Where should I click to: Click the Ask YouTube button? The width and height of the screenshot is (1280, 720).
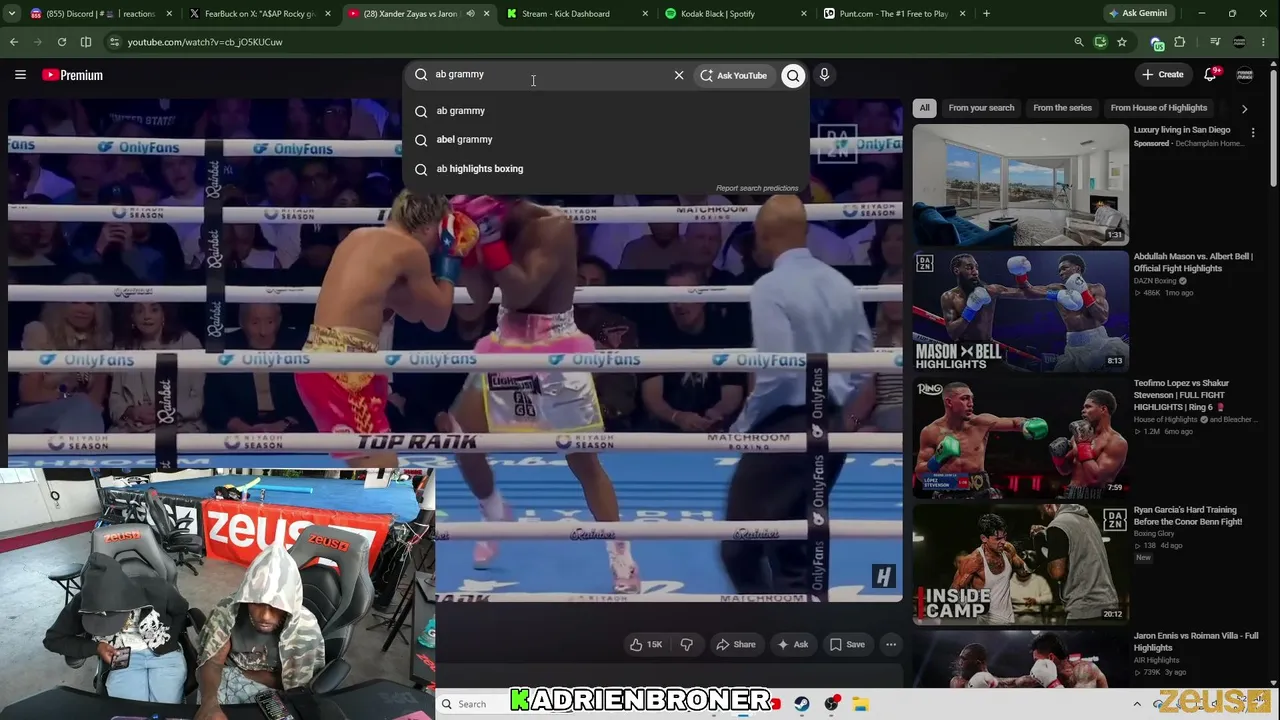click(x=734, y=75)
